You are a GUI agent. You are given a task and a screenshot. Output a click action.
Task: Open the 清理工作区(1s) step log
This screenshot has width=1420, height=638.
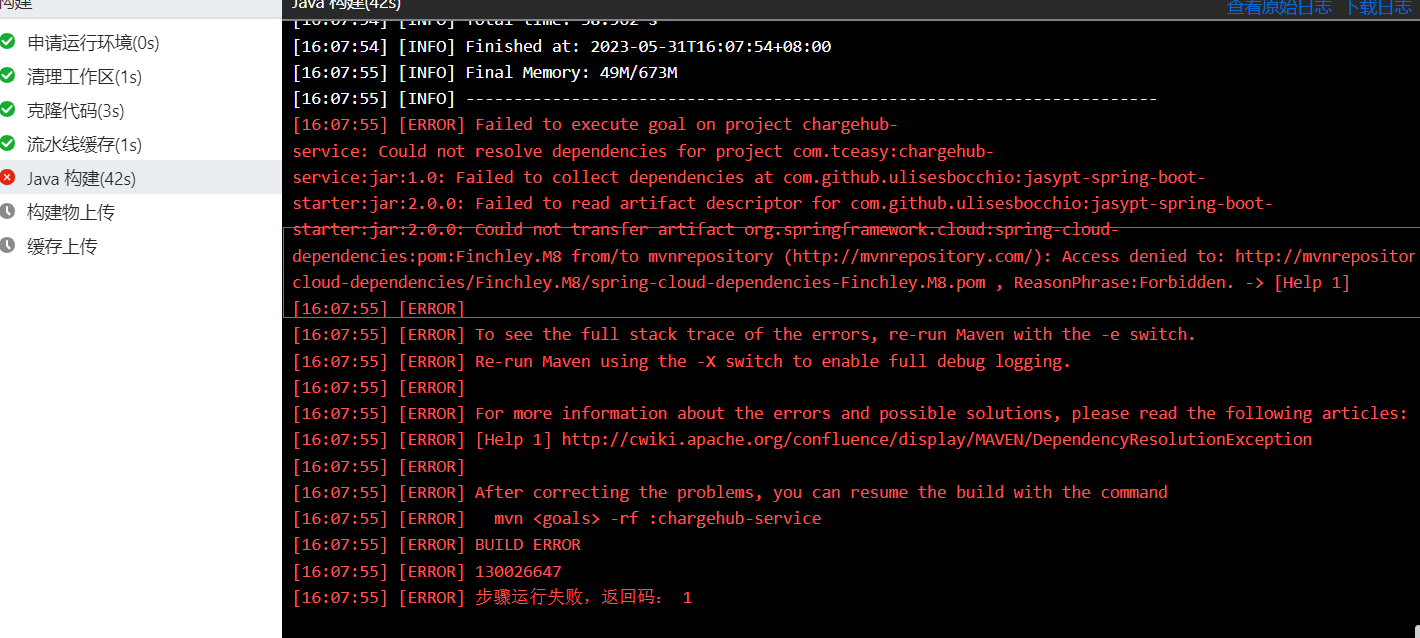coord(141,77)
